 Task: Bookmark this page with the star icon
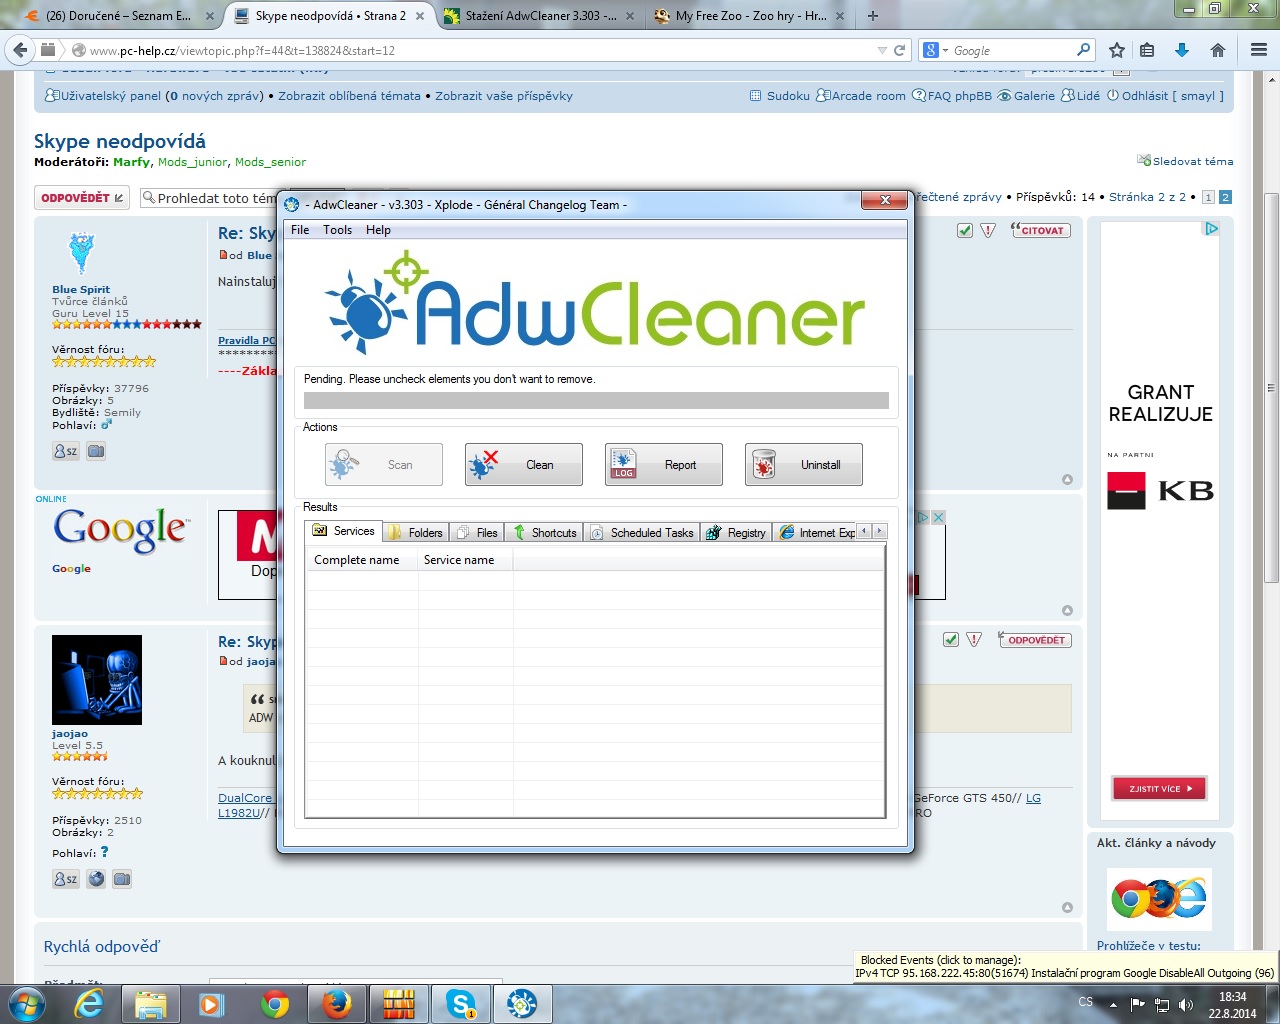point(1117,50)
